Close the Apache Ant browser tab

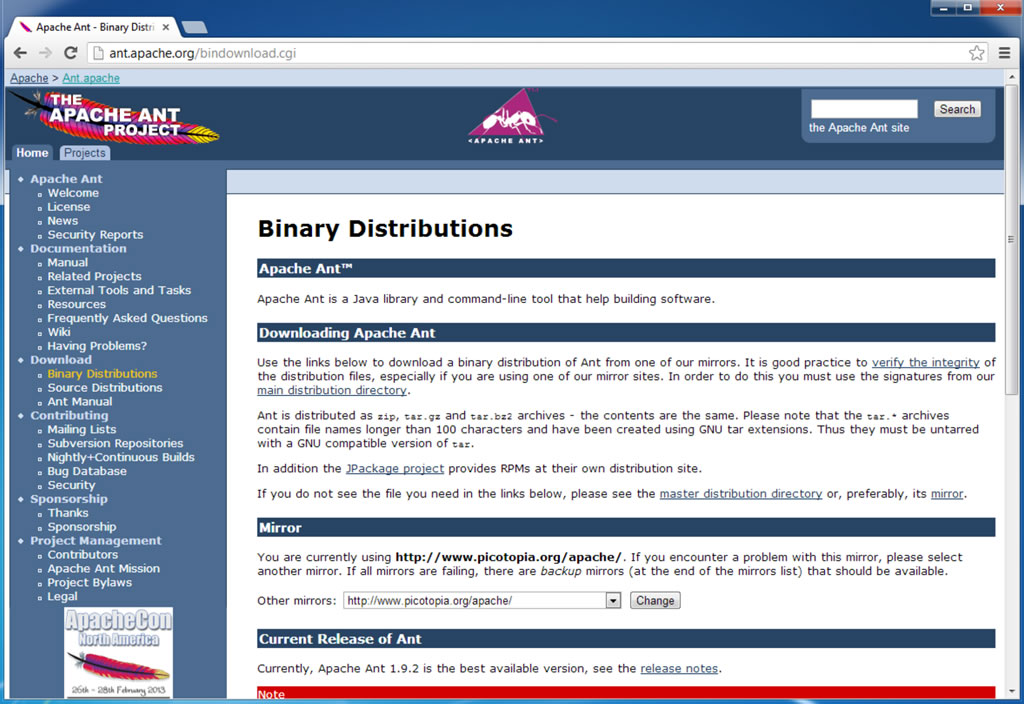click(x=166, y=27)
